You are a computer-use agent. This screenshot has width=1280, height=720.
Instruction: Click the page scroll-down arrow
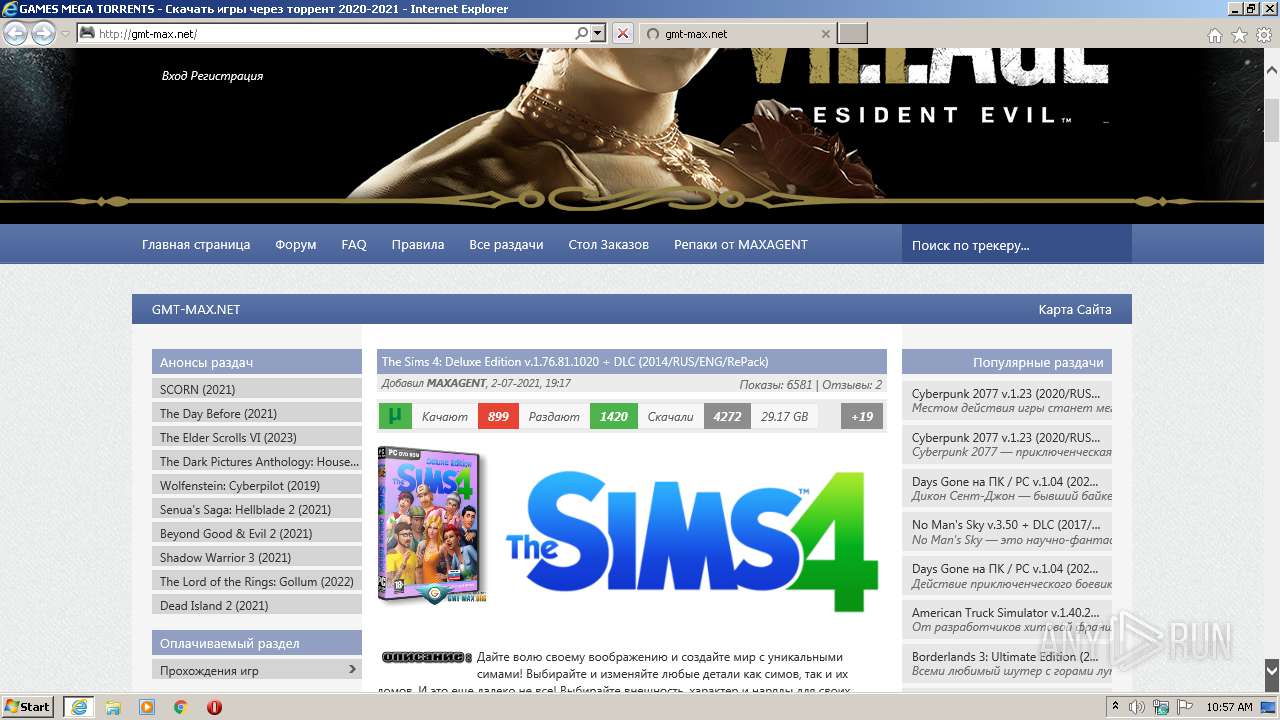[x=1271, y=669]
